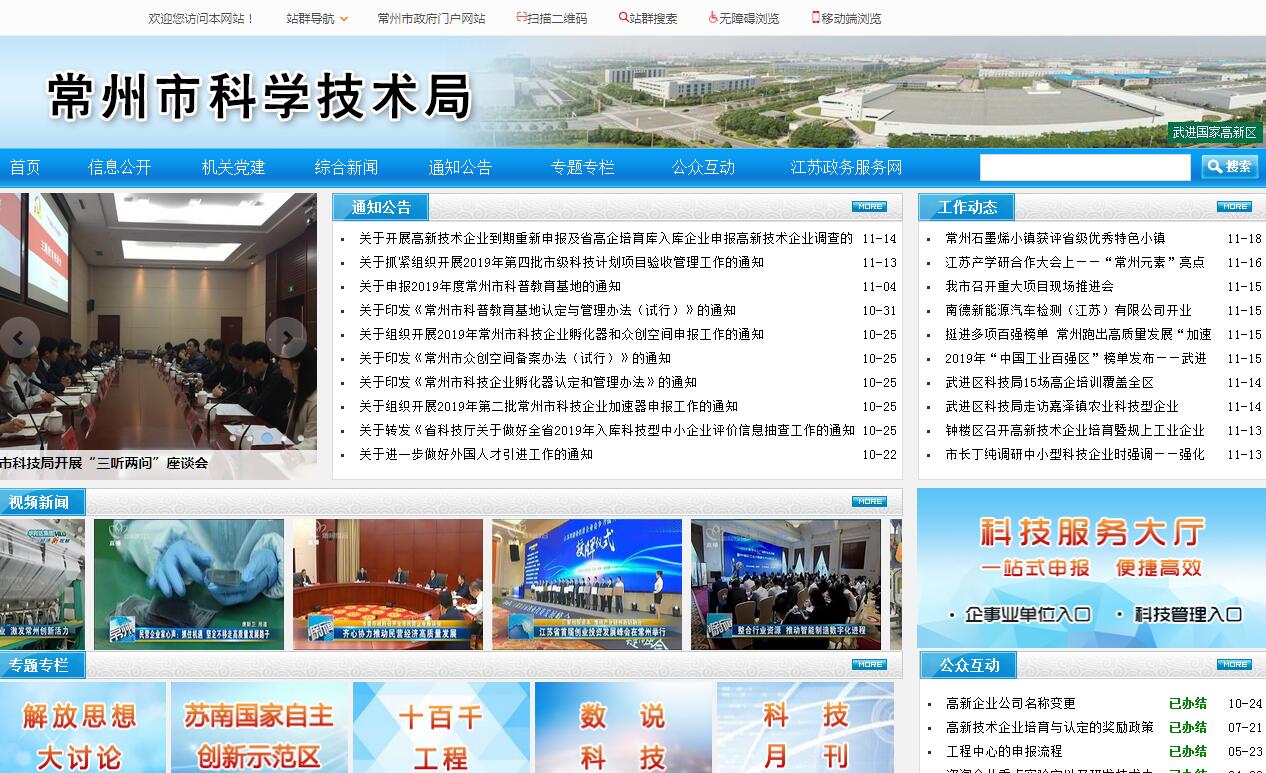Open the site group search link
The image size is (1266, 773).
(x=647, y=18)
